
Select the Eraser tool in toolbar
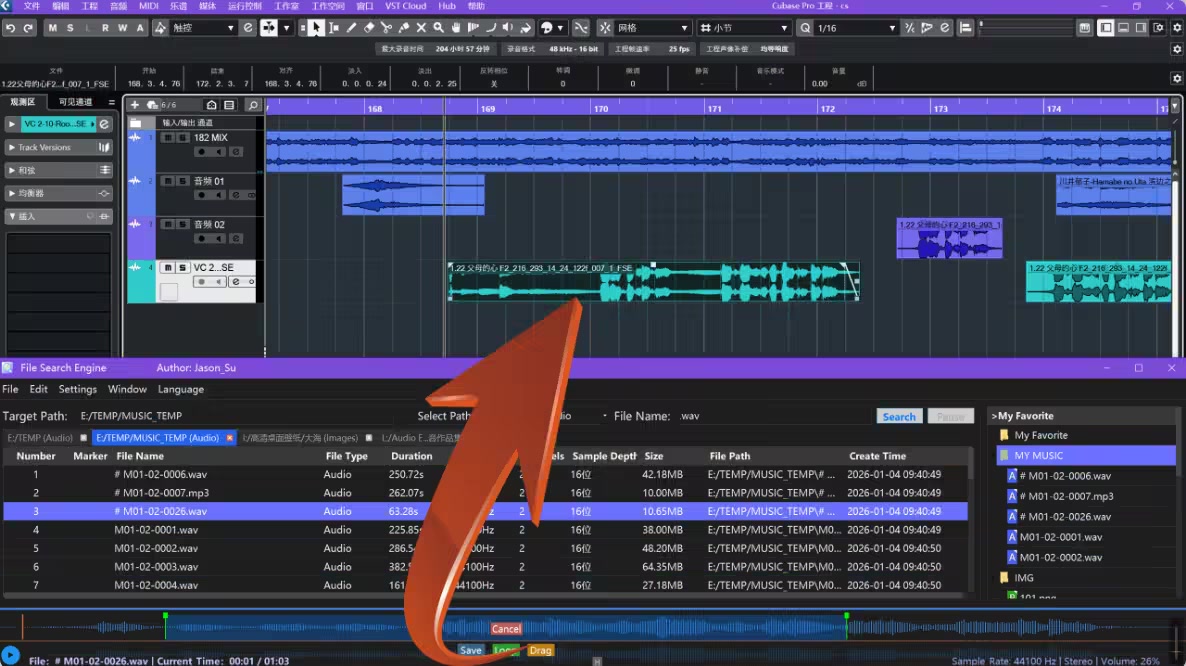369,28
